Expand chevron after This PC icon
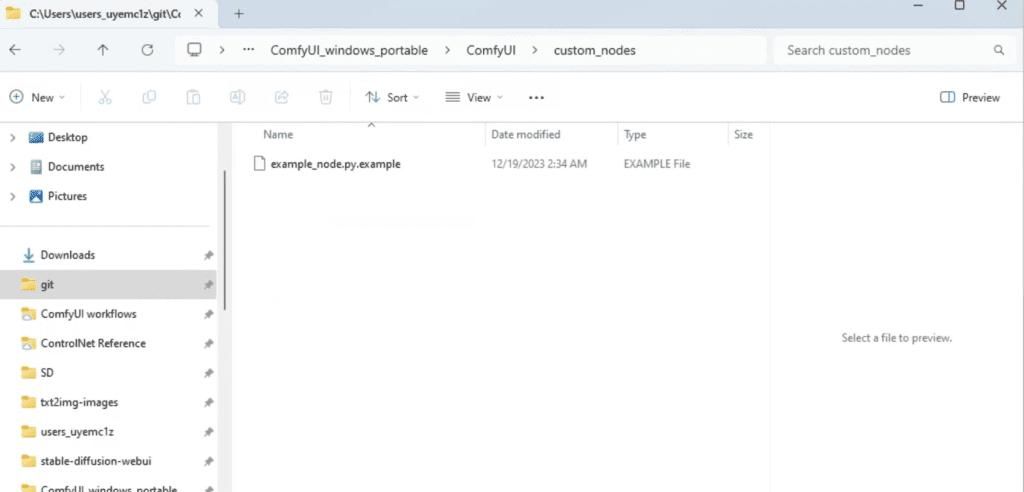The height and width of the screenshot is (492, 1024). click(x=222, y=50)
